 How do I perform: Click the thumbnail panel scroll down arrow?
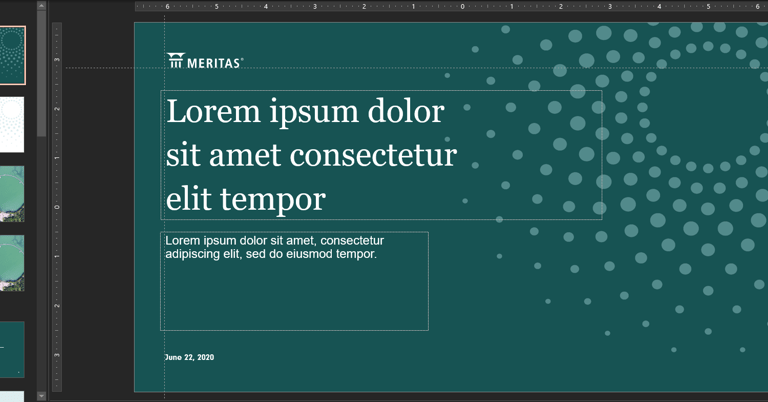coord(42,396)
